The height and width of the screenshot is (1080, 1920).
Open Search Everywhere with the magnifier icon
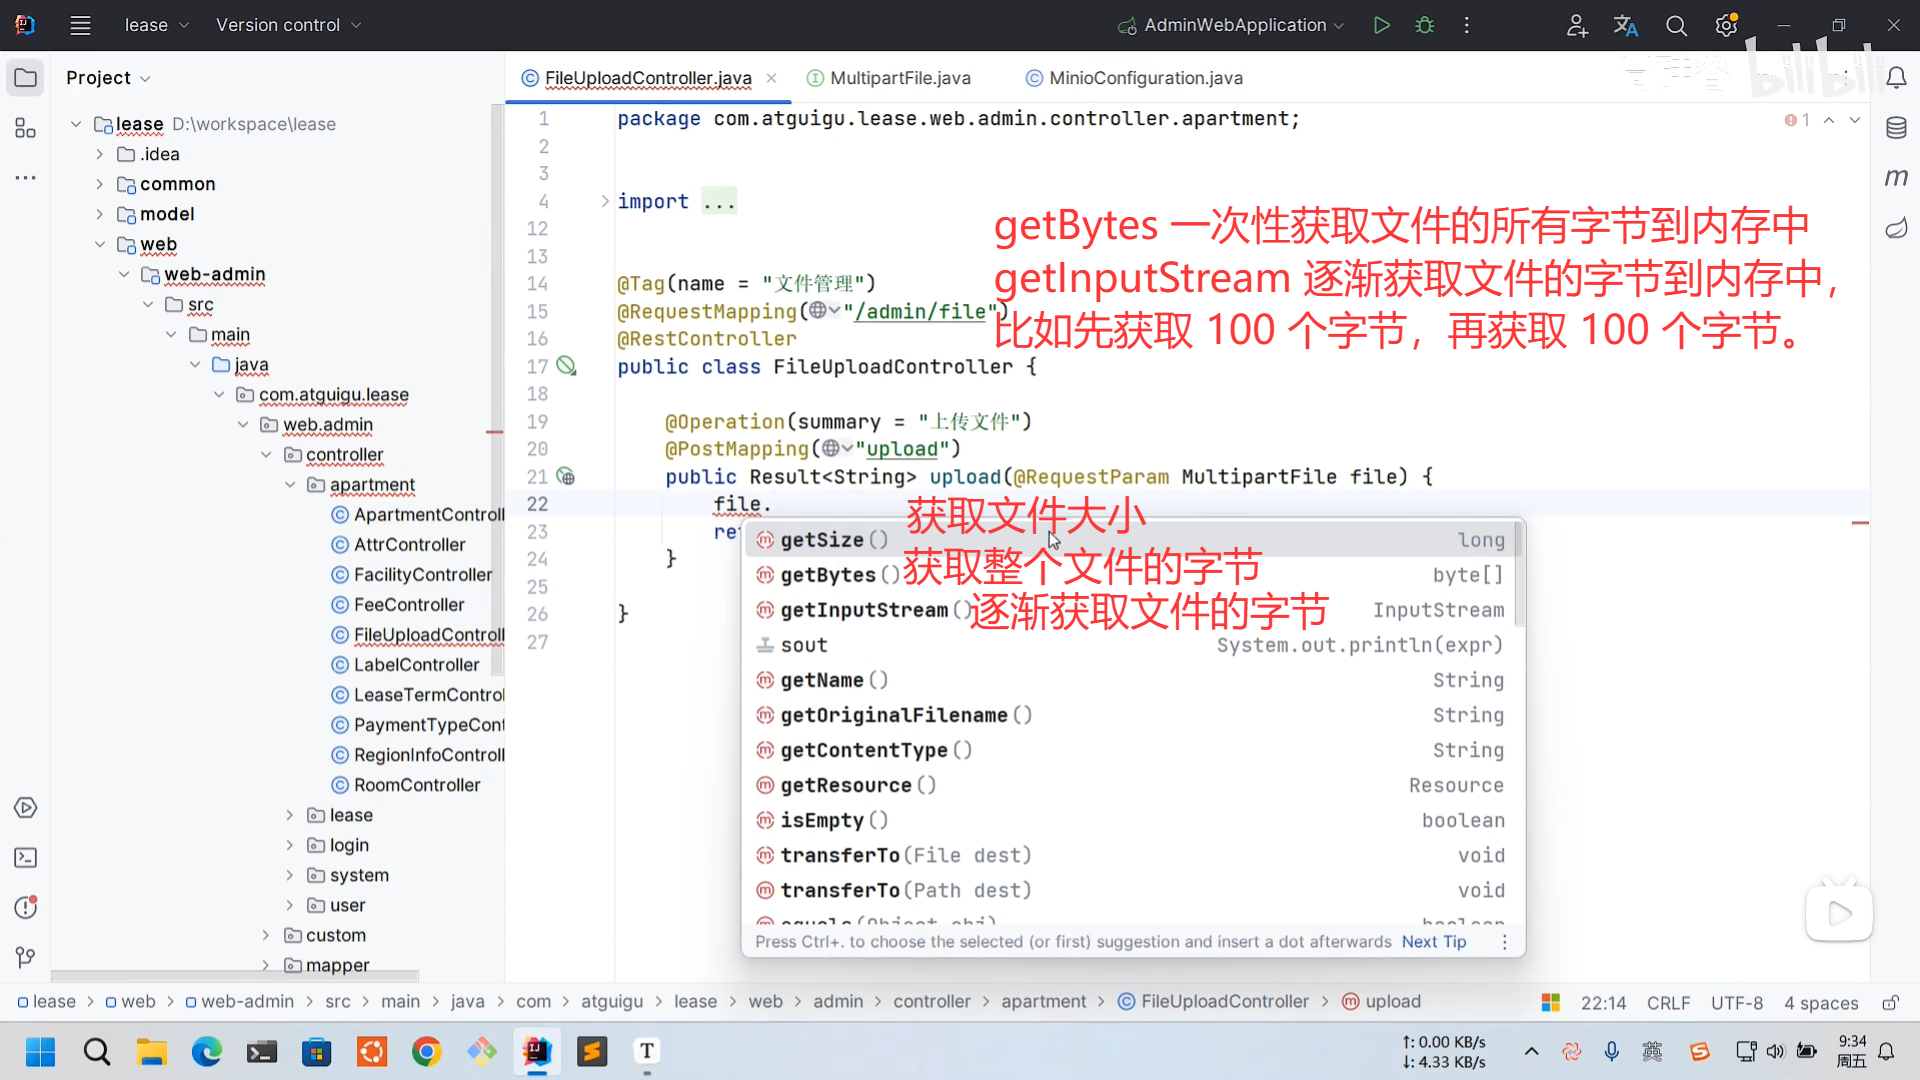click(1676, 25)
